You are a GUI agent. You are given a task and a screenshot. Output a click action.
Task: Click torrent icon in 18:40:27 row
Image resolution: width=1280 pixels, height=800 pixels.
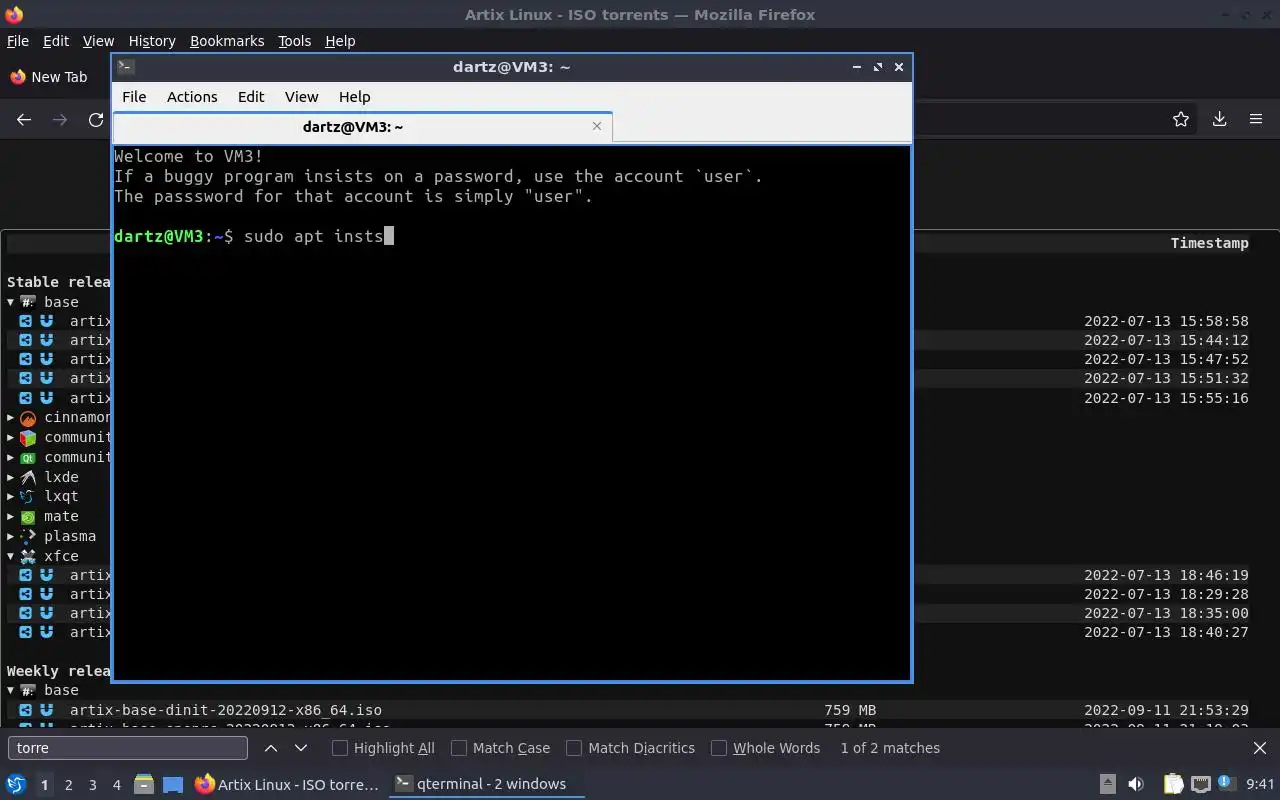tap(26, 632)
